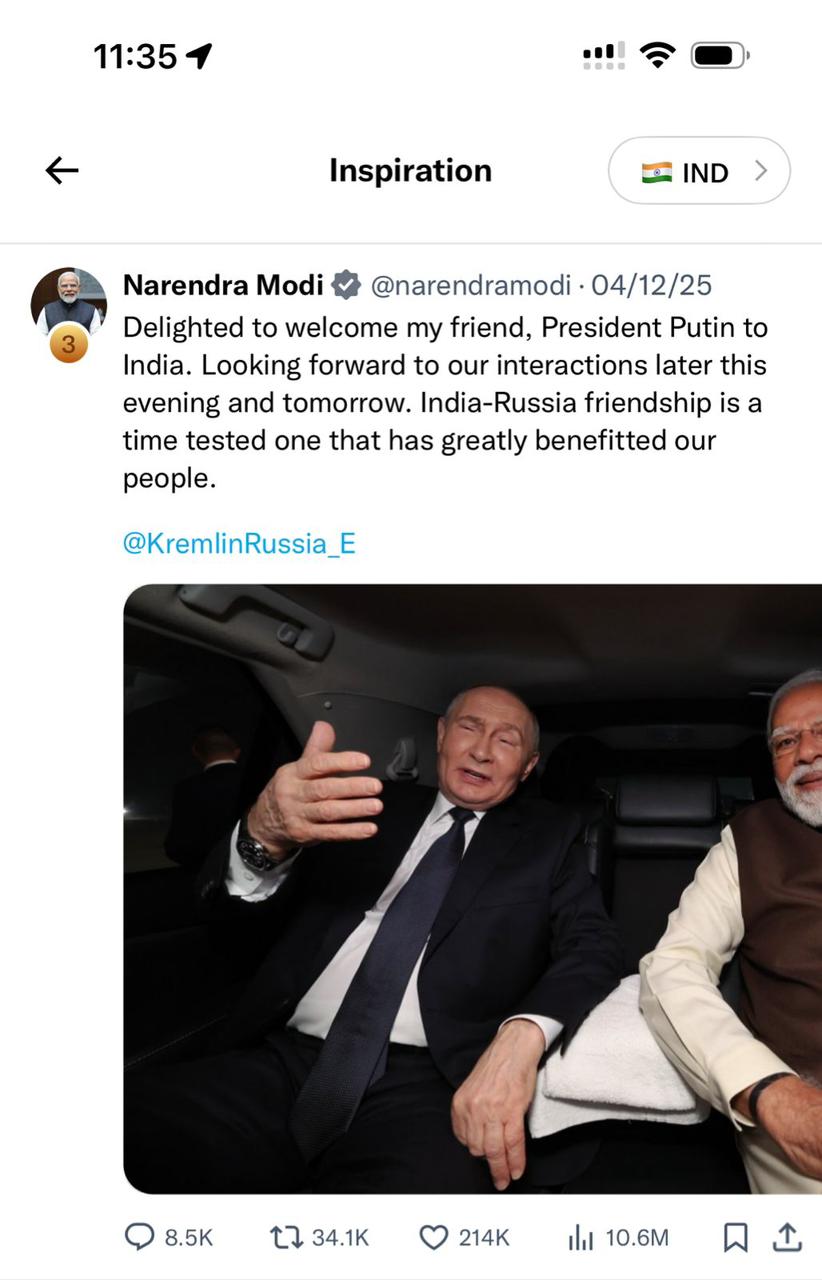Share the post using the upload icon
822x1280 pixels.
[788, 1238]
